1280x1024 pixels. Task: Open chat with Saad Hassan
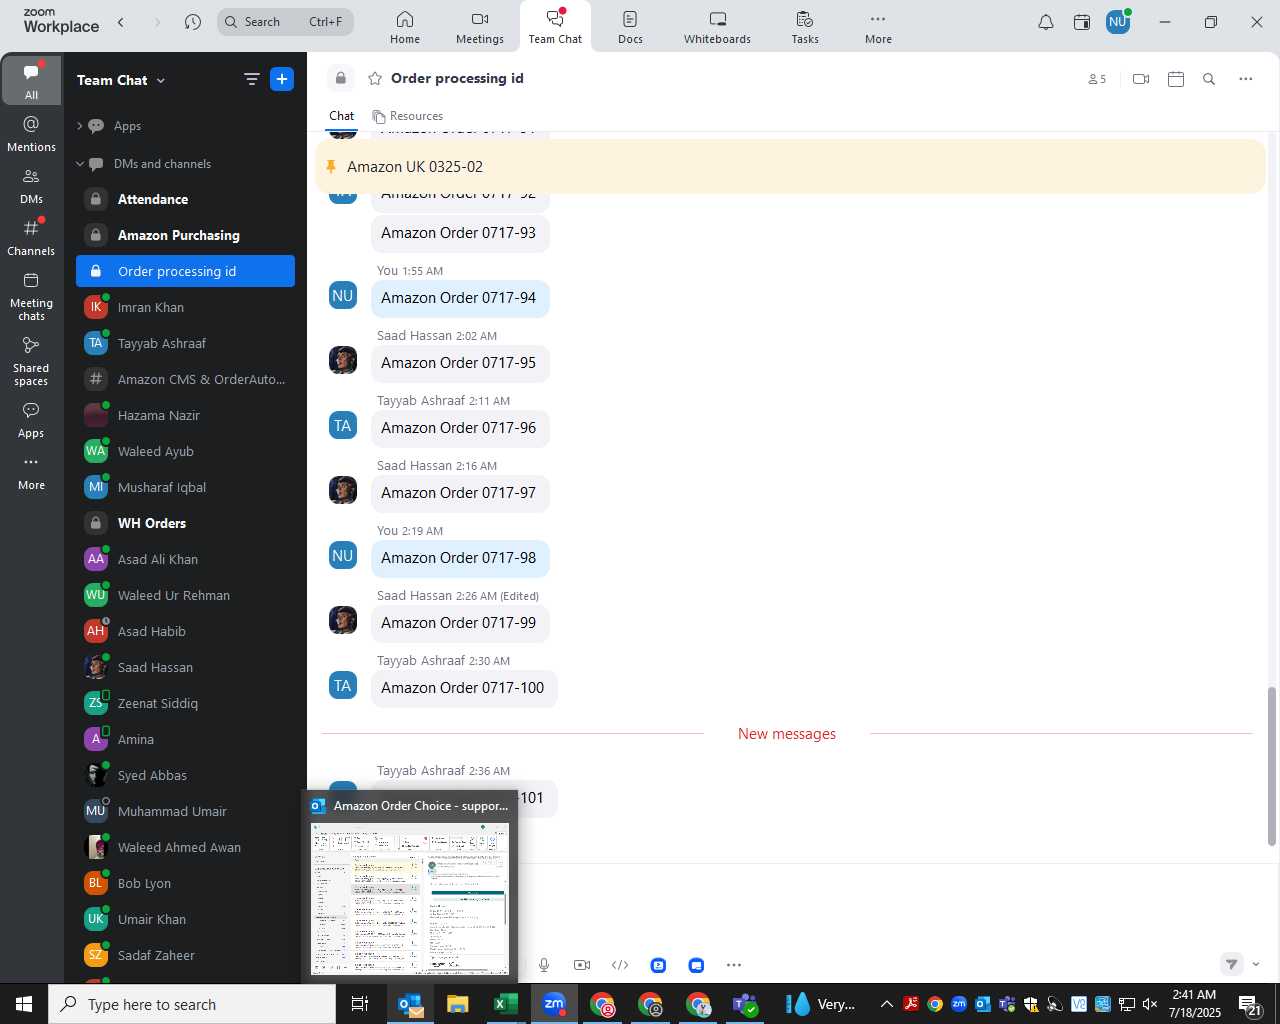pos(185,667)
